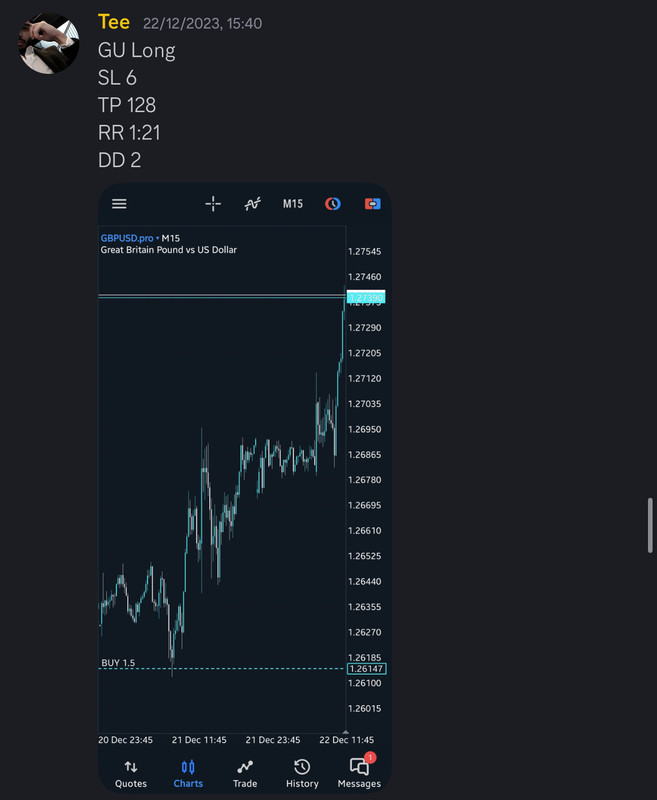Click the 21 Dec 23:45 time axis label
Image resolution: width=657 pixels, height=800 pixels.
pyautogui.click(x=273, y=740)
